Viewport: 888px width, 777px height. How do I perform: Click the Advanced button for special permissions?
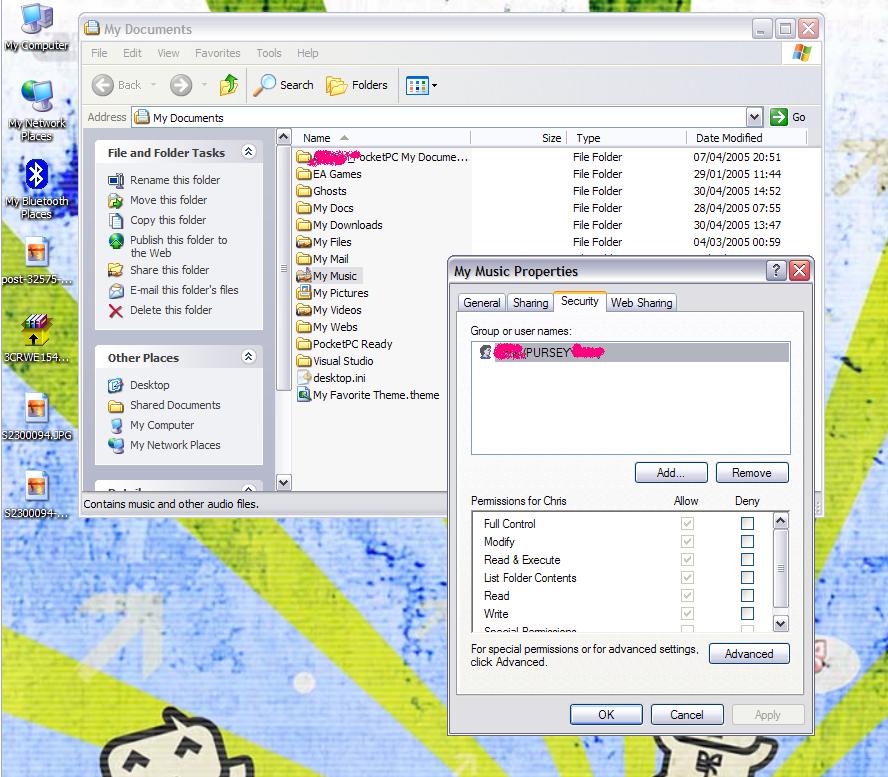[x=749, y=653]
